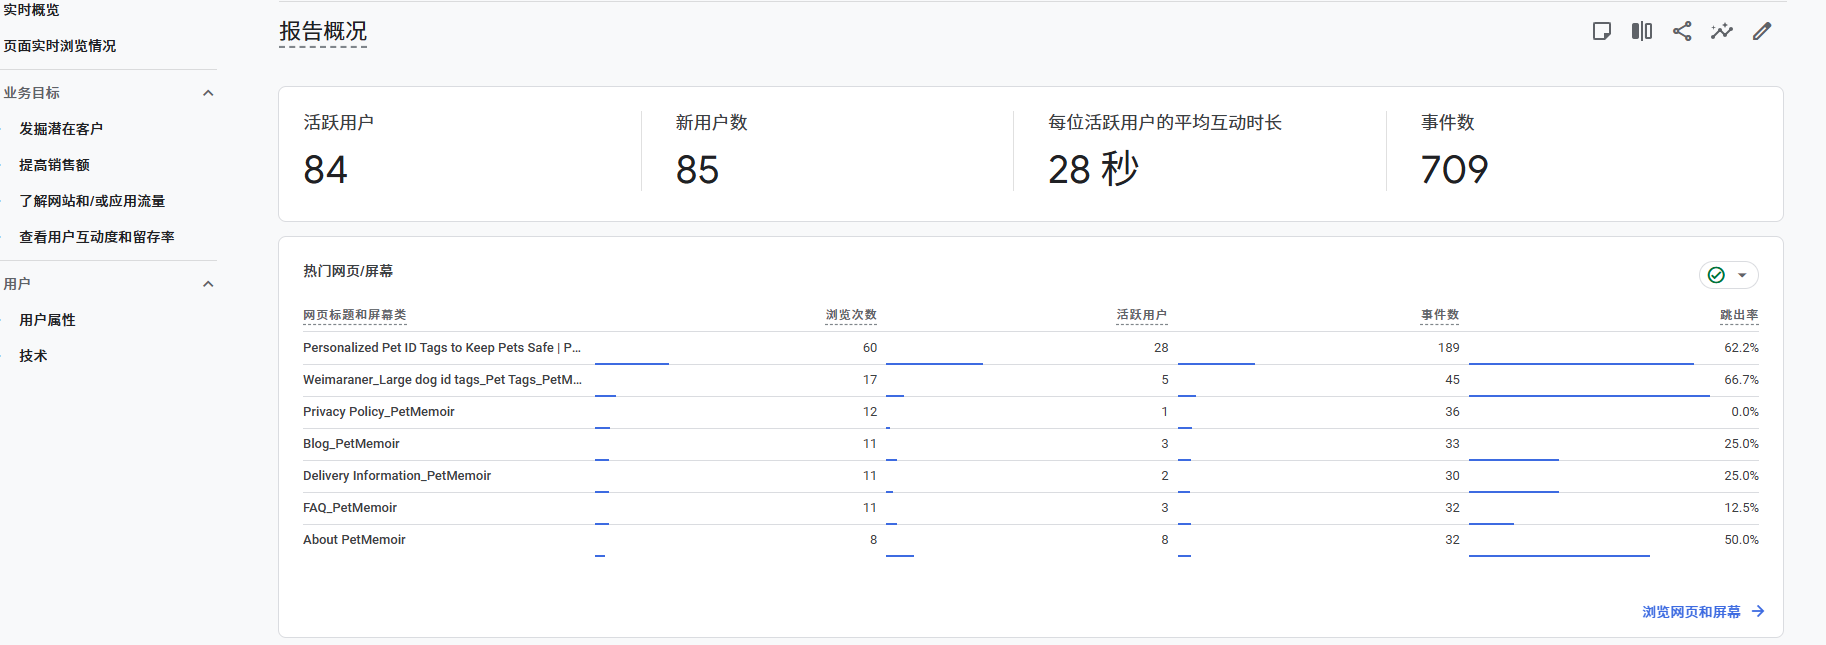Click the pencil edit report icon
1826x645 pixels.
[1762, 31]
